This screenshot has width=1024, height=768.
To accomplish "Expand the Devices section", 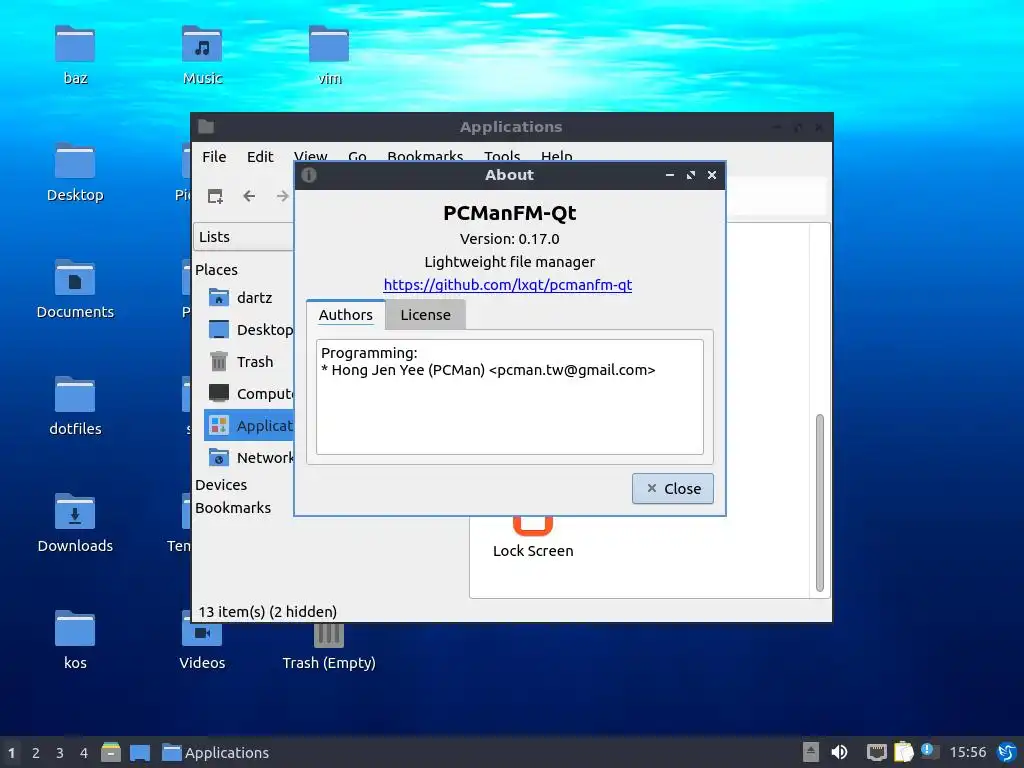I will 221,485.
